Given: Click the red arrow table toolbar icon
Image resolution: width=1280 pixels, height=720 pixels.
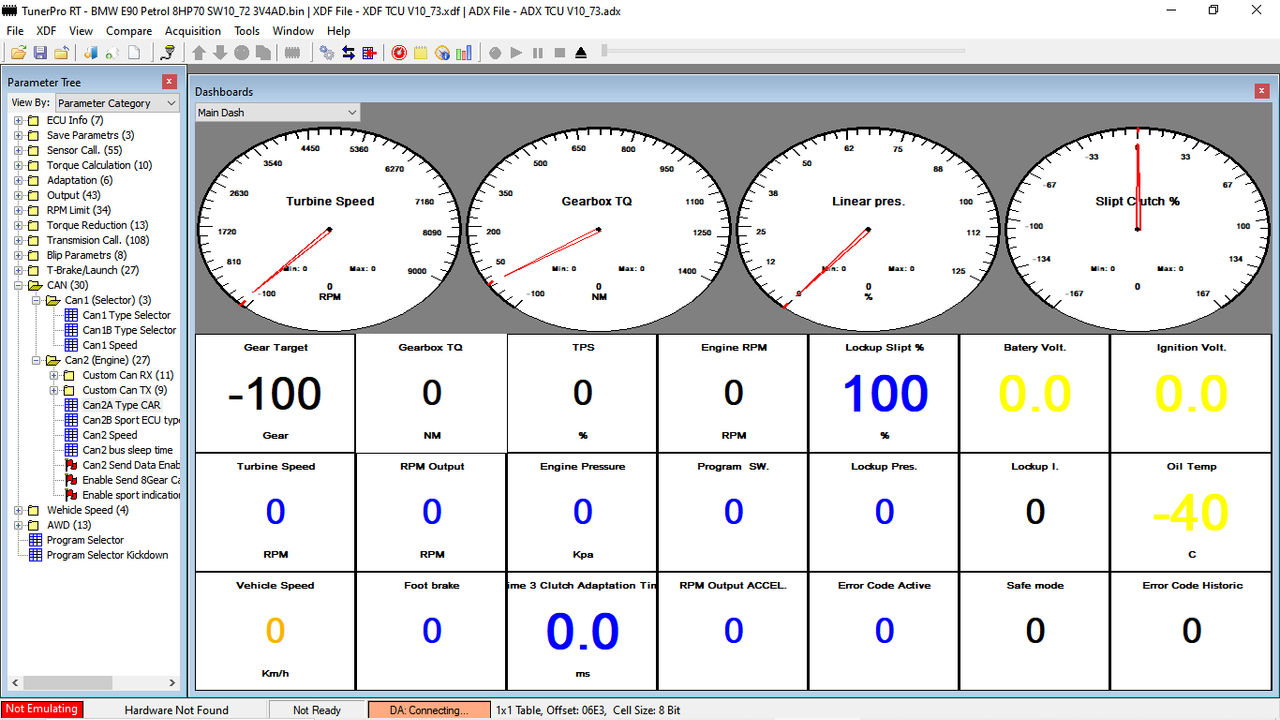Looking at the screenshot, I should tap(369, 53).
